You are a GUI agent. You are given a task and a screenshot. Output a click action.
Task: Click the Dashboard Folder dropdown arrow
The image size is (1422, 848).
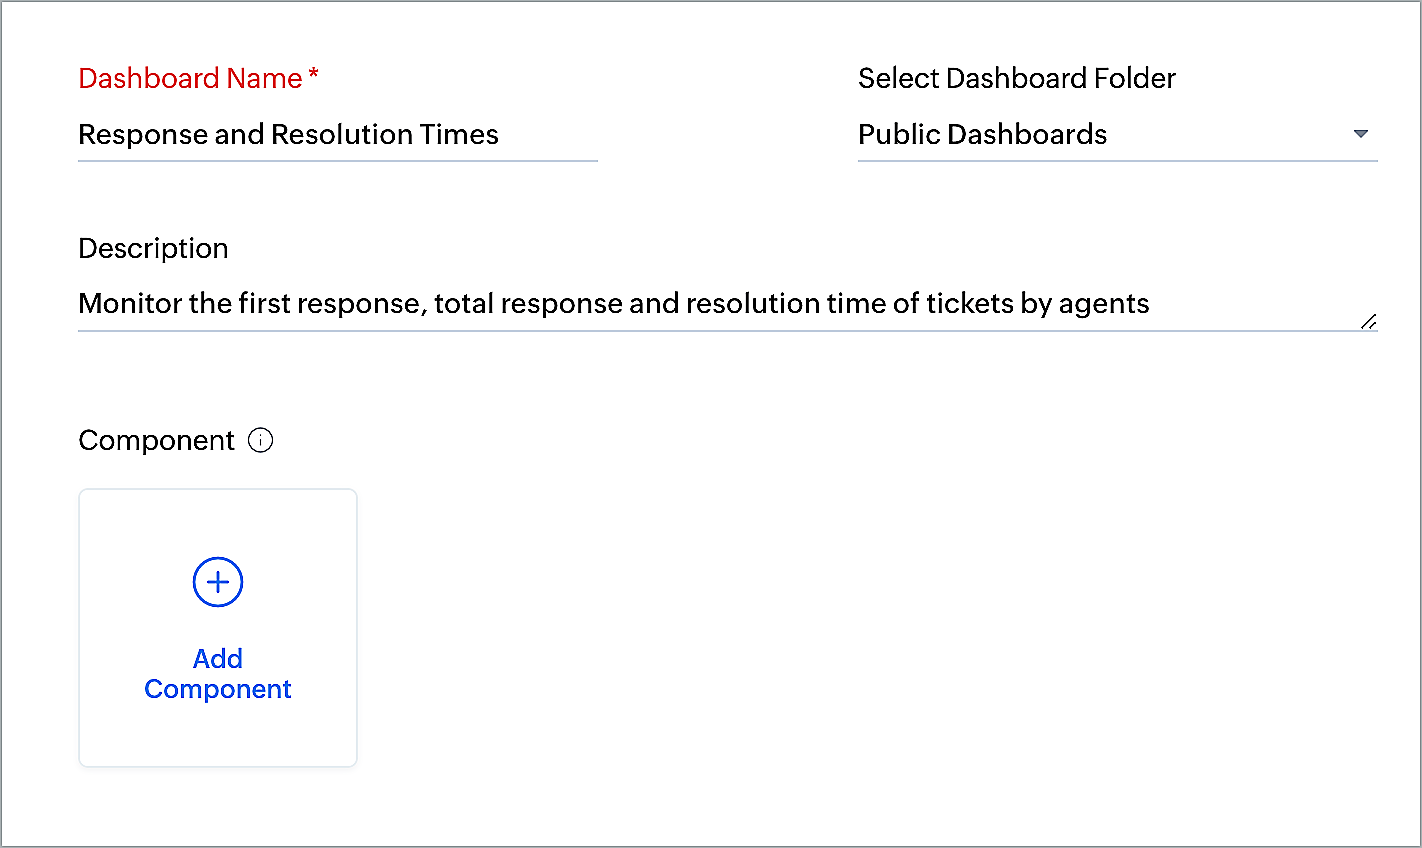click(x=1360, y=134)
